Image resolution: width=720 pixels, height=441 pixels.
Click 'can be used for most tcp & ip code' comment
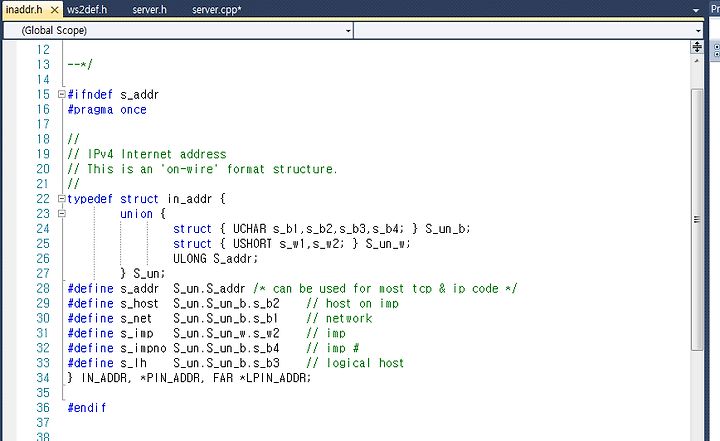386,288
